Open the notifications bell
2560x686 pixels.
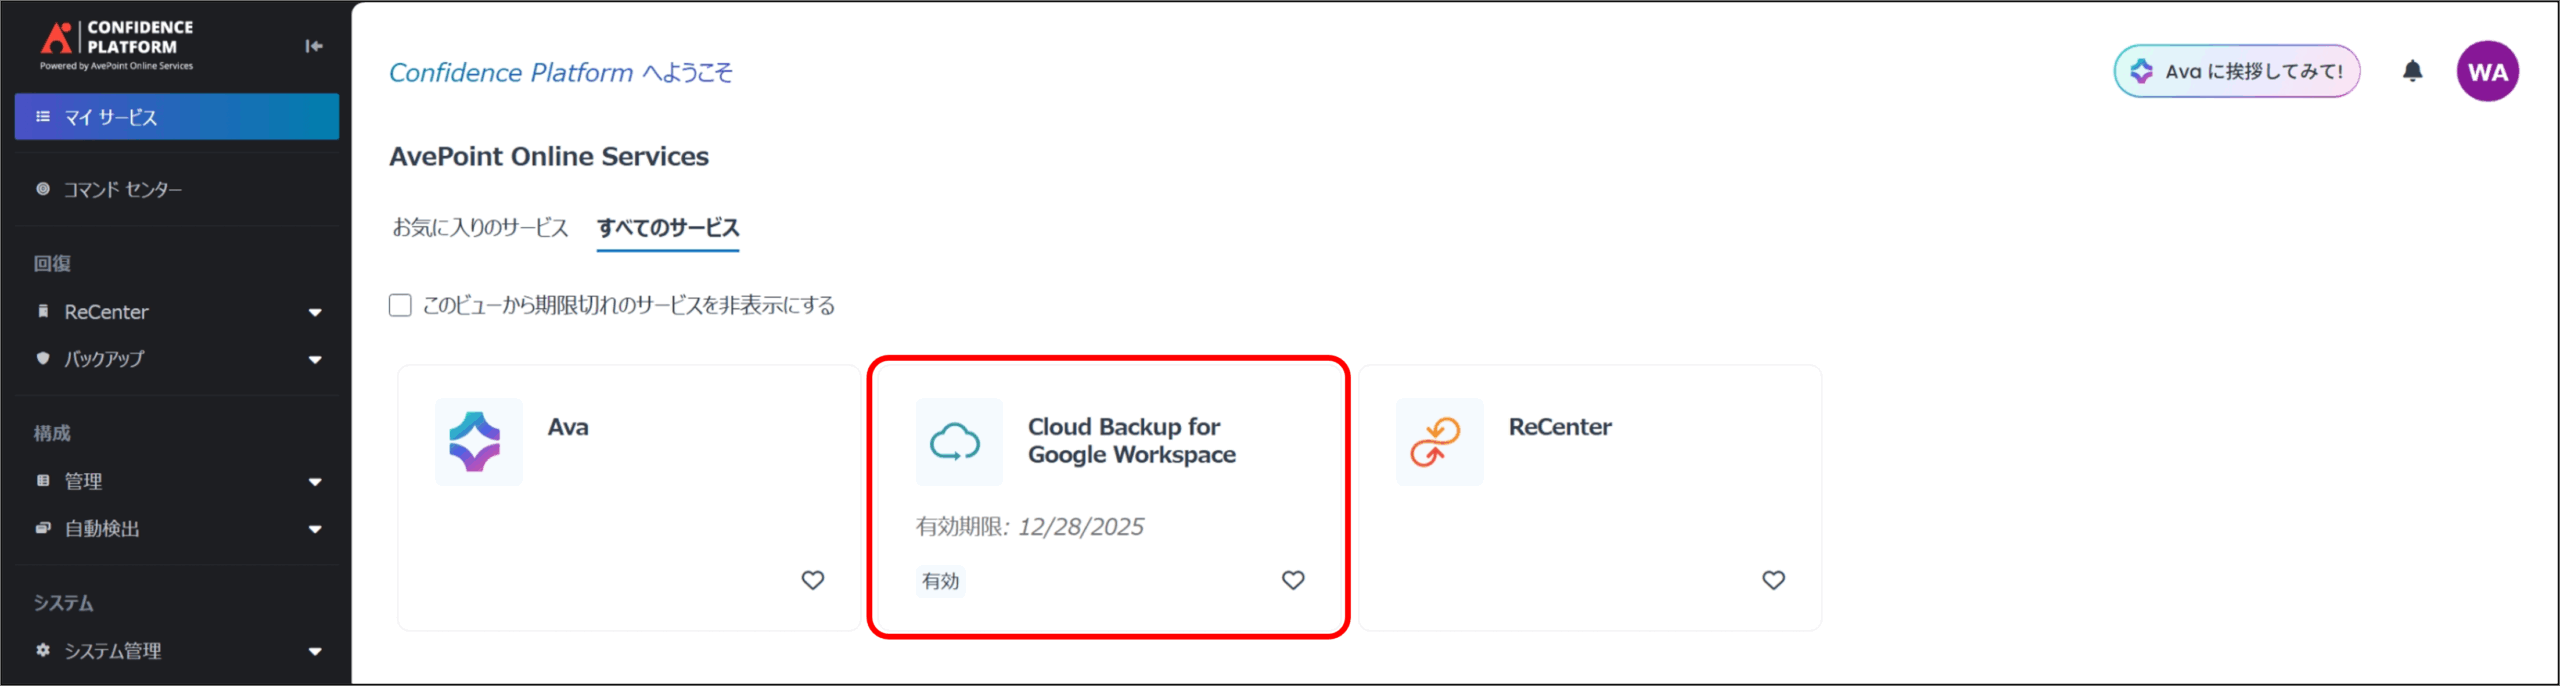pyautogui.click(x=2412, y=71)
